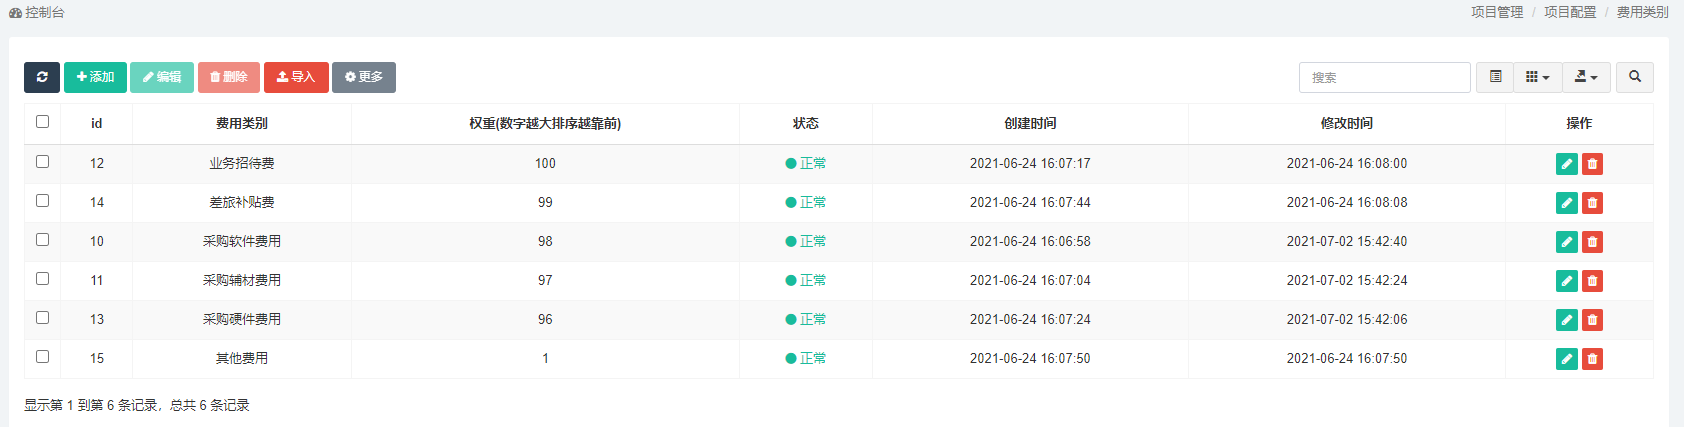This screenshot has height=427, width=1684.
Task: Click the green 添加 button
Action: [95, 77]
